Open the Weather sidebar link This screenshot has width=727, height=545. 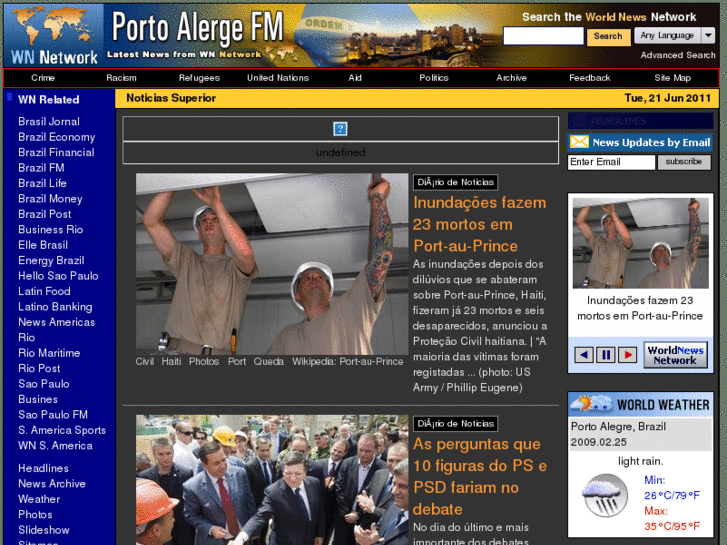tap(39, 499)
